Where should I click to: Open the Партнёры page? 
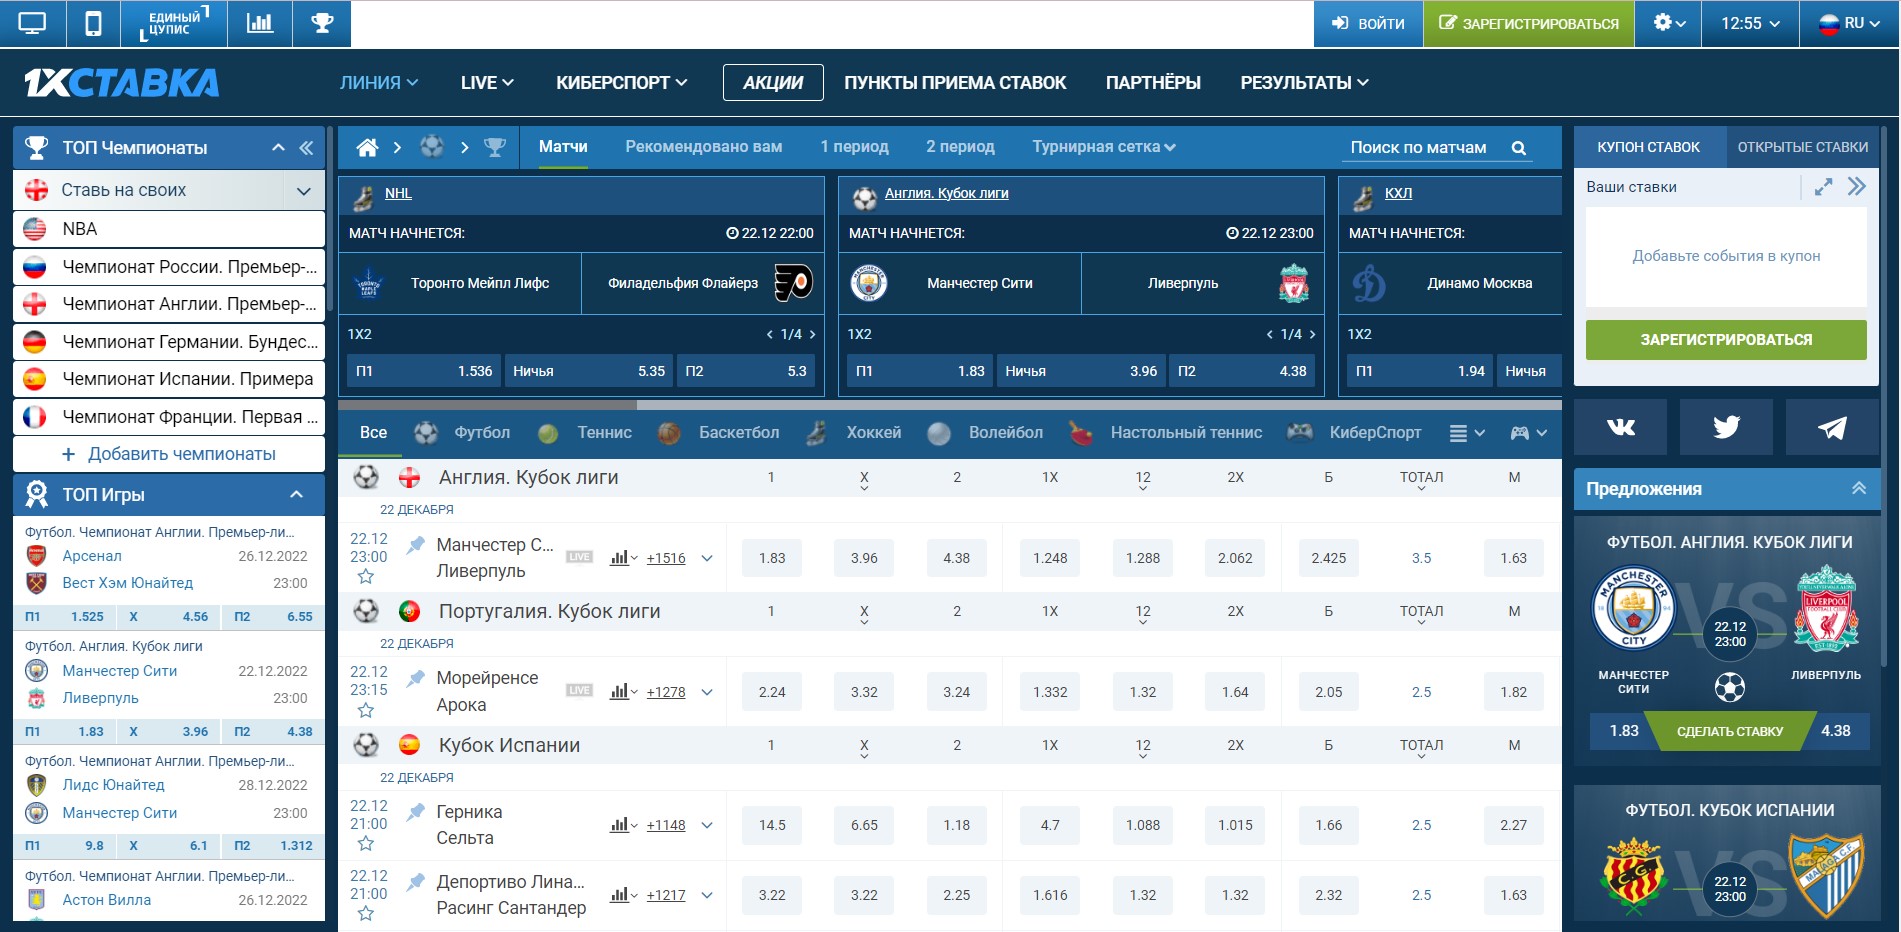(1153, 83)
